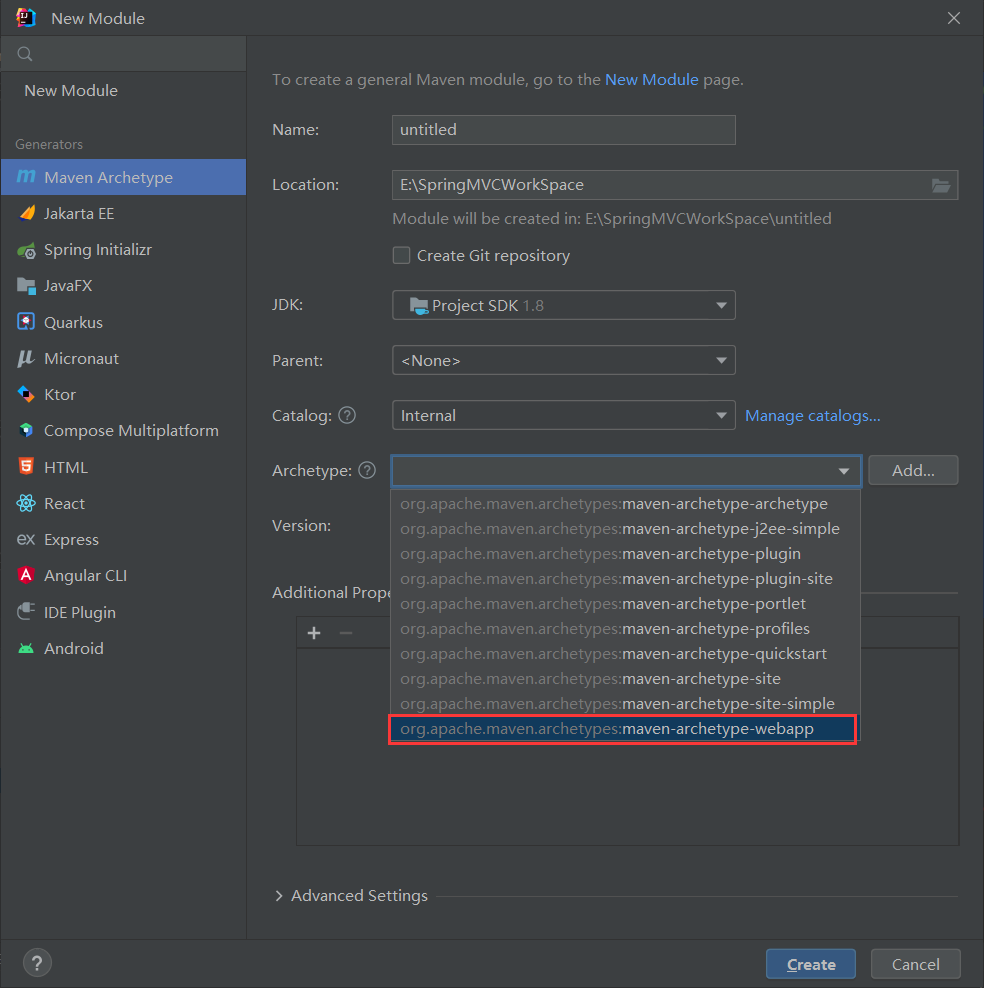This screenshot has width=984, height=988.
Task: Open the Location folder browse icon
Action: tap(941, 185)
